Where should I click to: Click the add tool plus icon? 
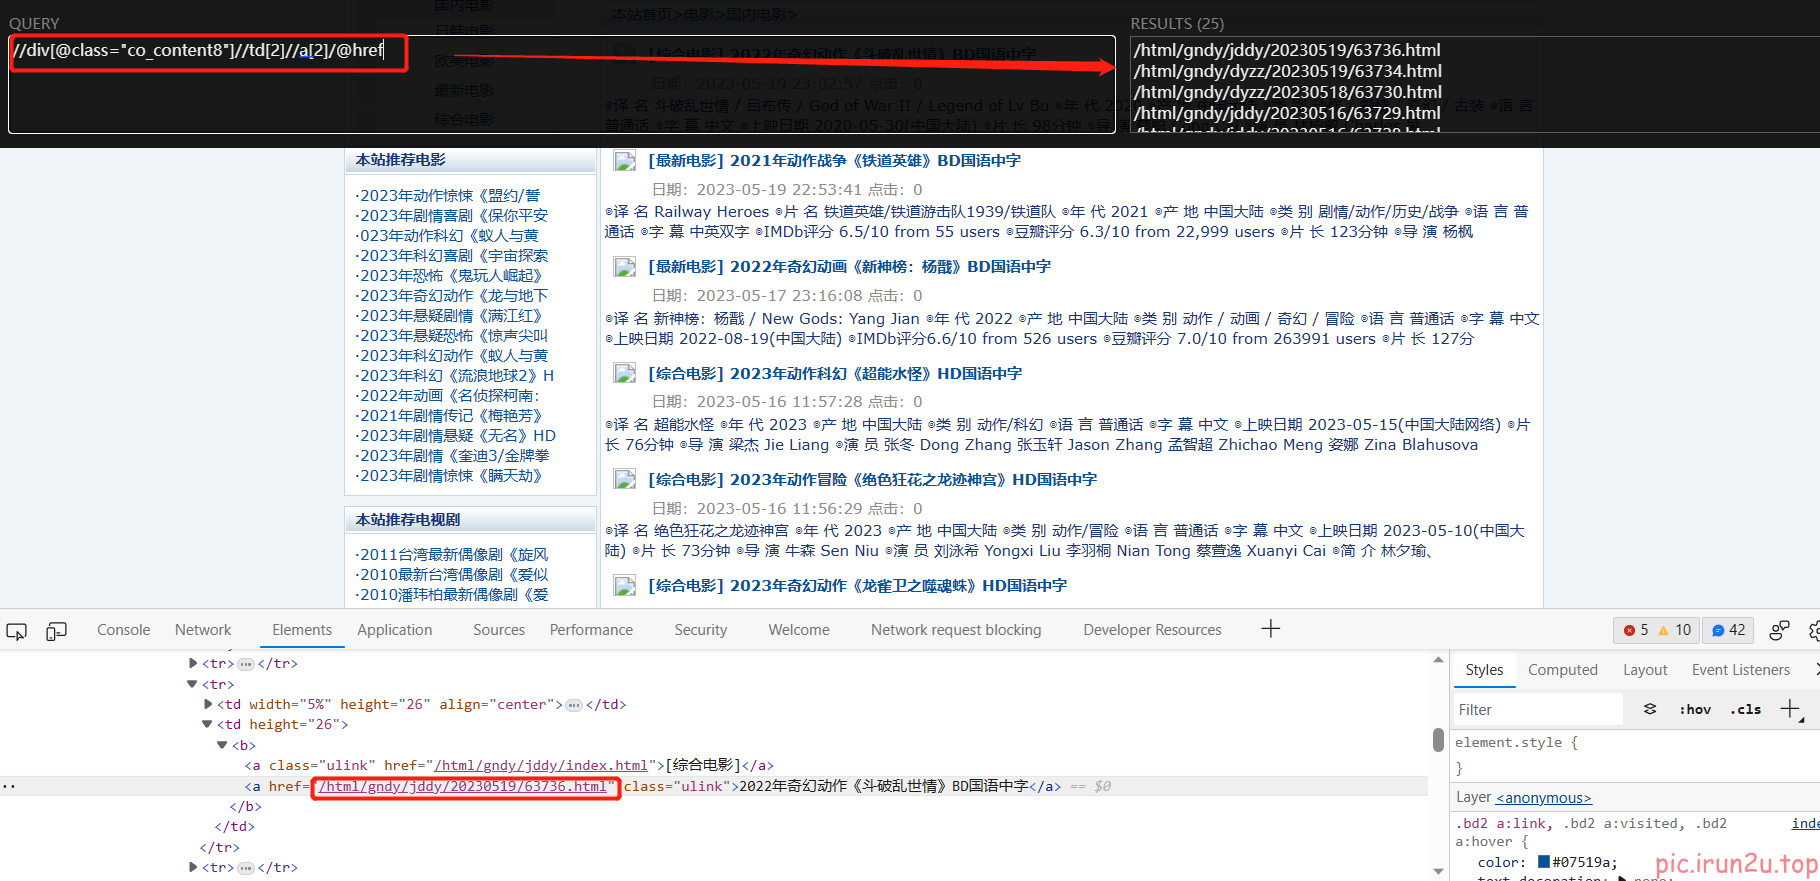click(x=1270, y=629)
